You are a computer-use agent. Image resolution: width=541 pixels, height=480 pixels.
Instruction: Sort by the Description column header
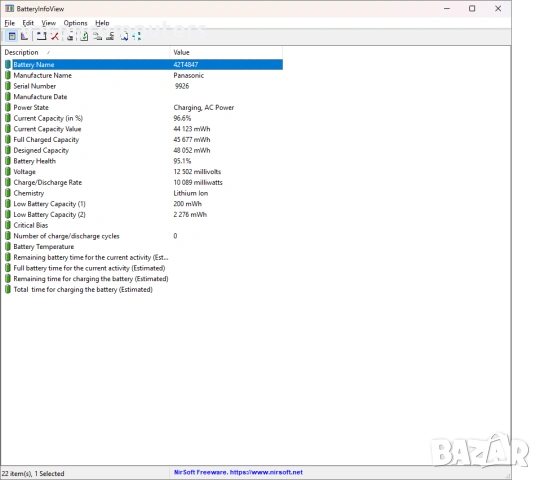coord(86,52)
